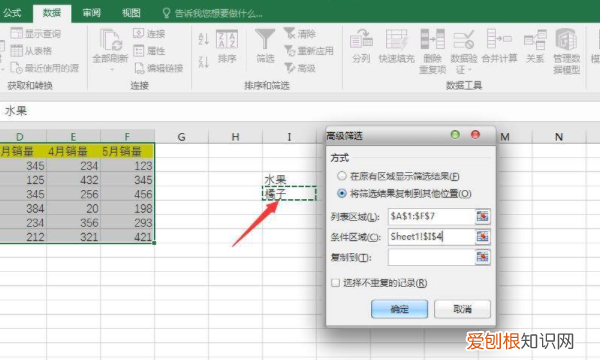Click cell containing 水果 in column I
This screenshot has width=600, height=360.
(x=289, y=179)
